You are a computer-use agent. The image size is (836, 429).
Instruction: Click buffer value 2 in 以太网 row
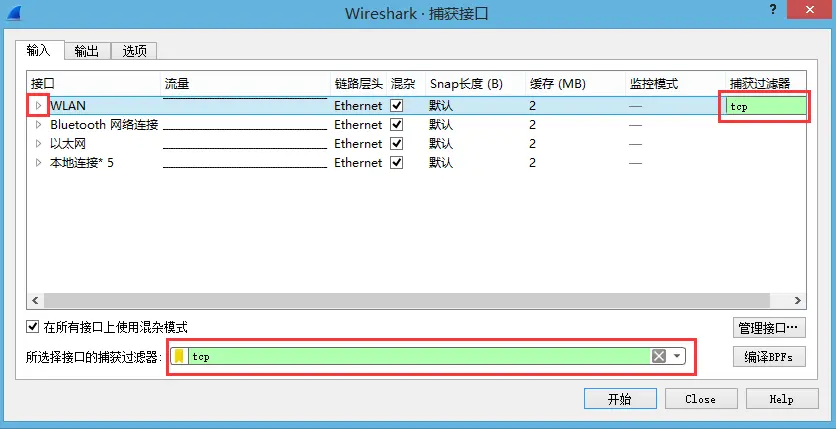click(533, 144)
